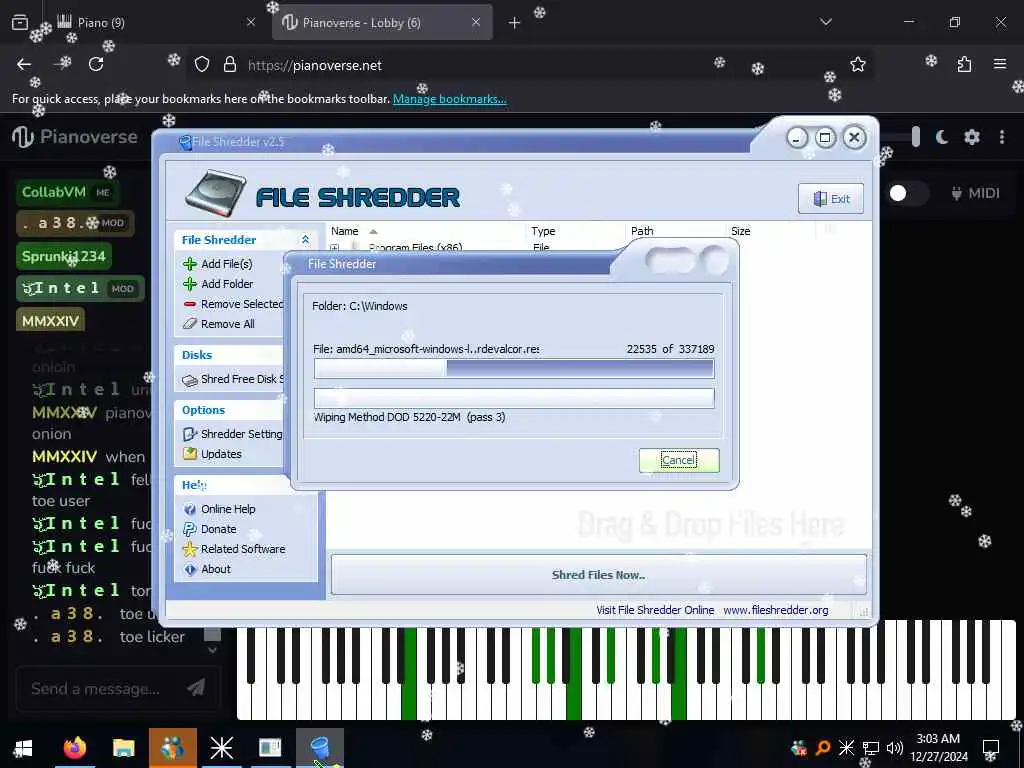Click the Pianoverse logo
1024x768 pixels.
[x=75, y=137]
